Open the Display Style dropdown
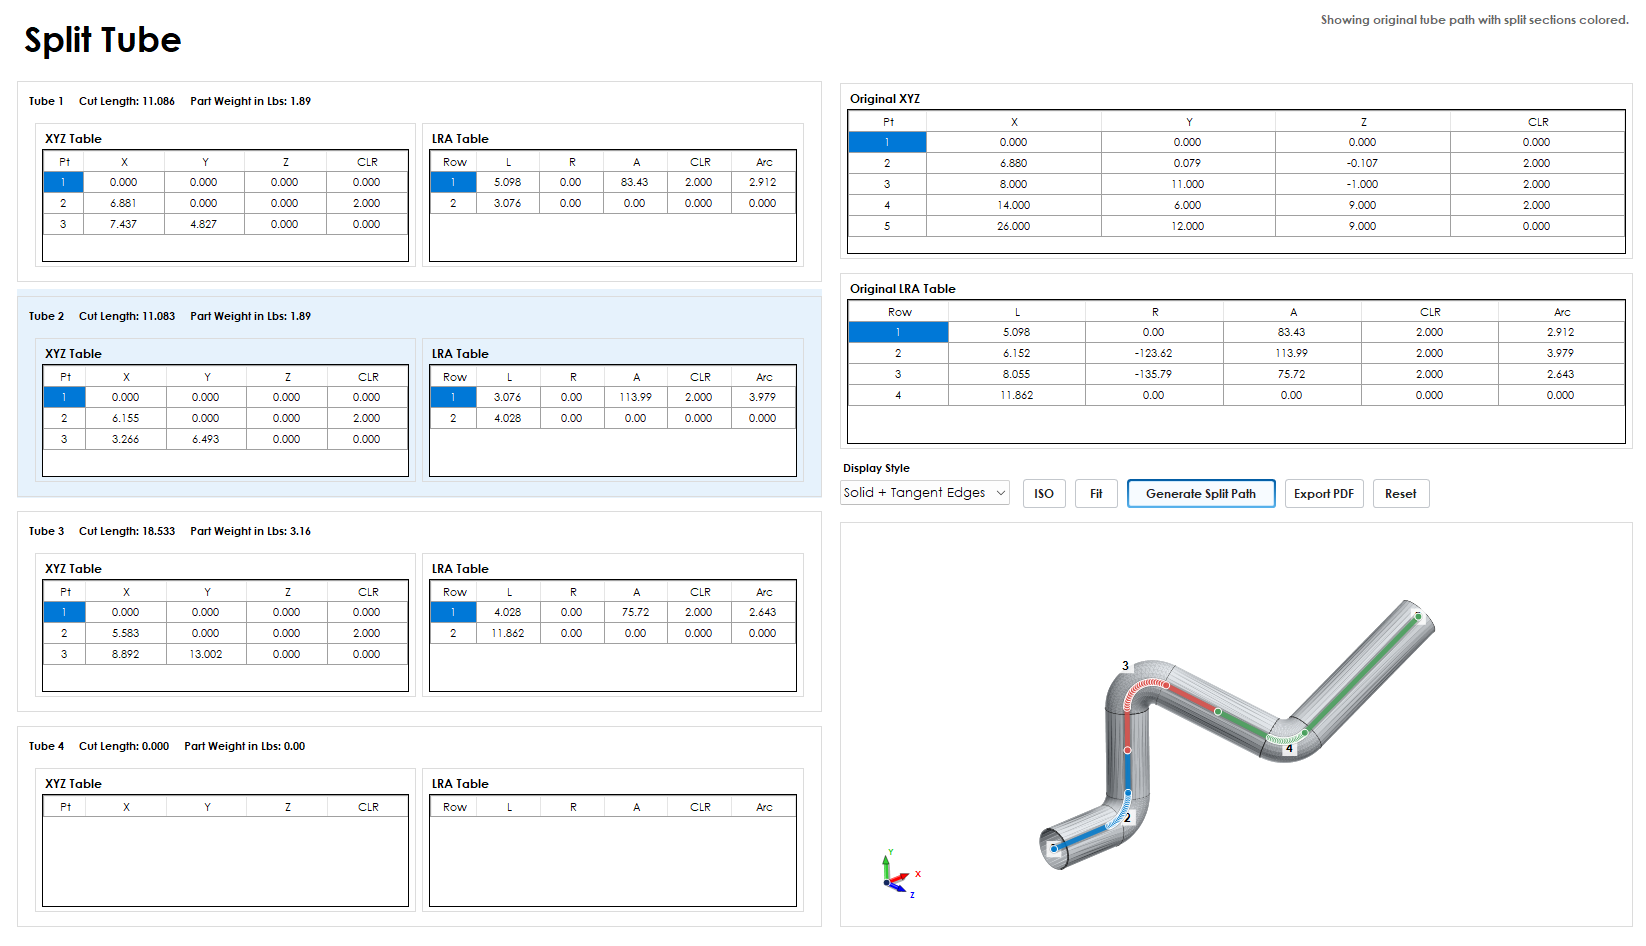 click(x=925, y=493)
